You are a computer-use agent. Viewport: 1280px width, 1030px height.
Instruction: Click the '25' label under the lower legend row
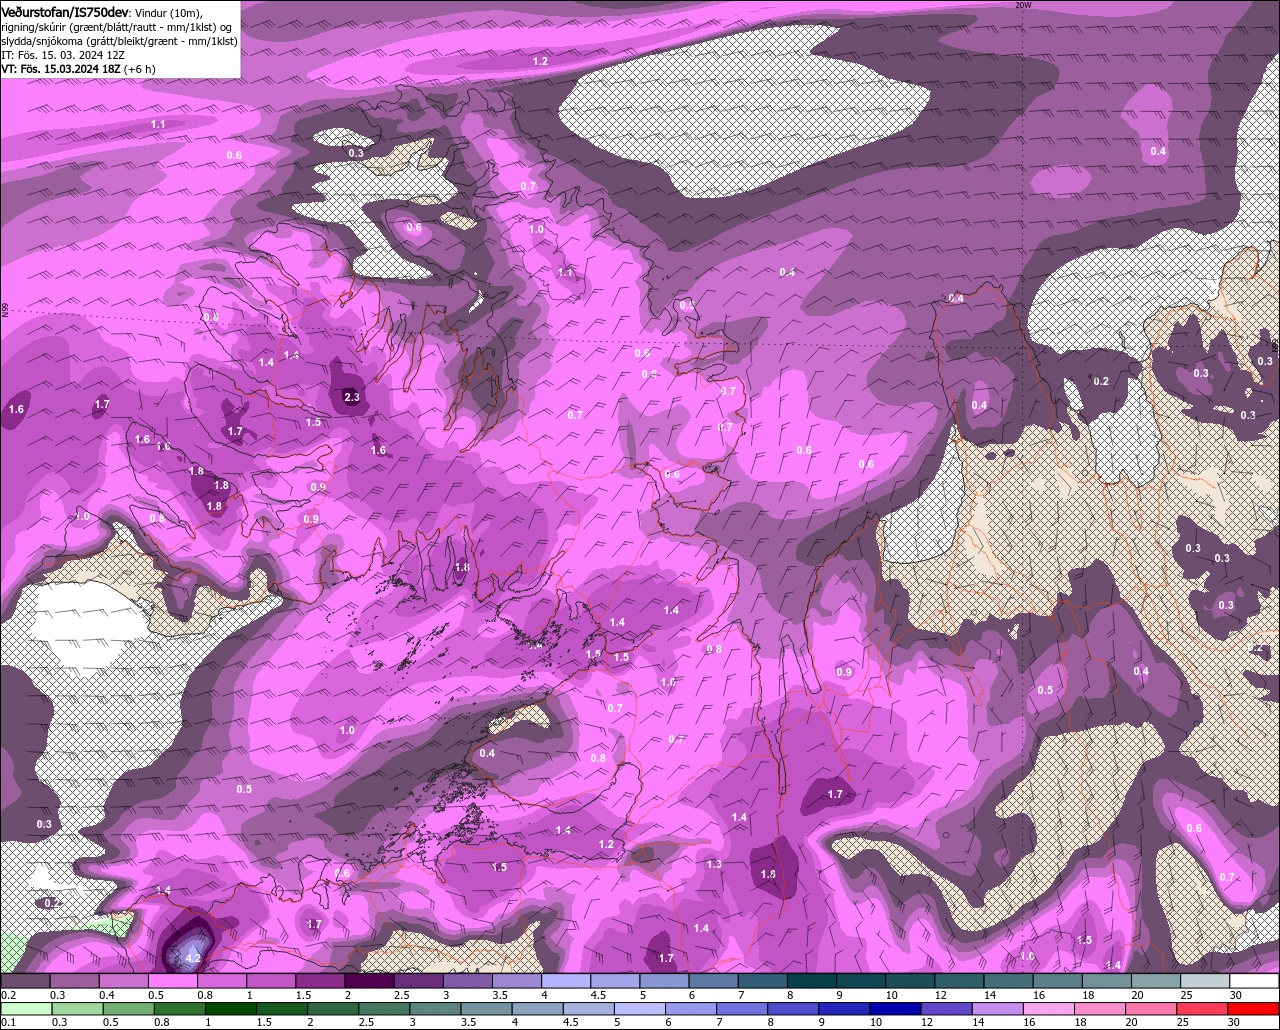click(x=1184, y=1022)
